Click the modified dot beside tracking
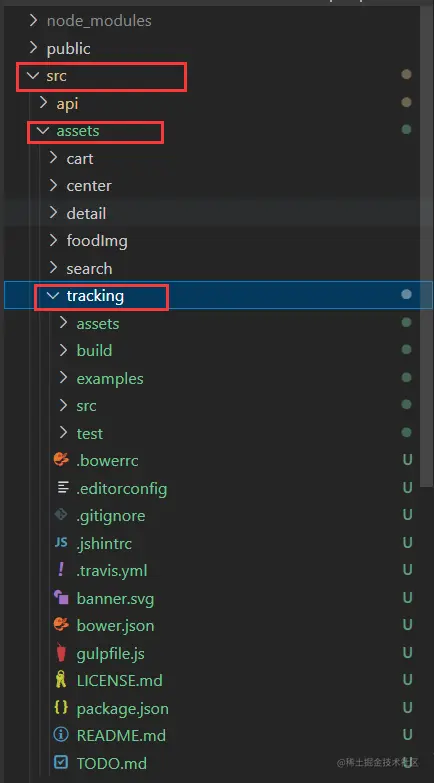 [x=407, y=295]
